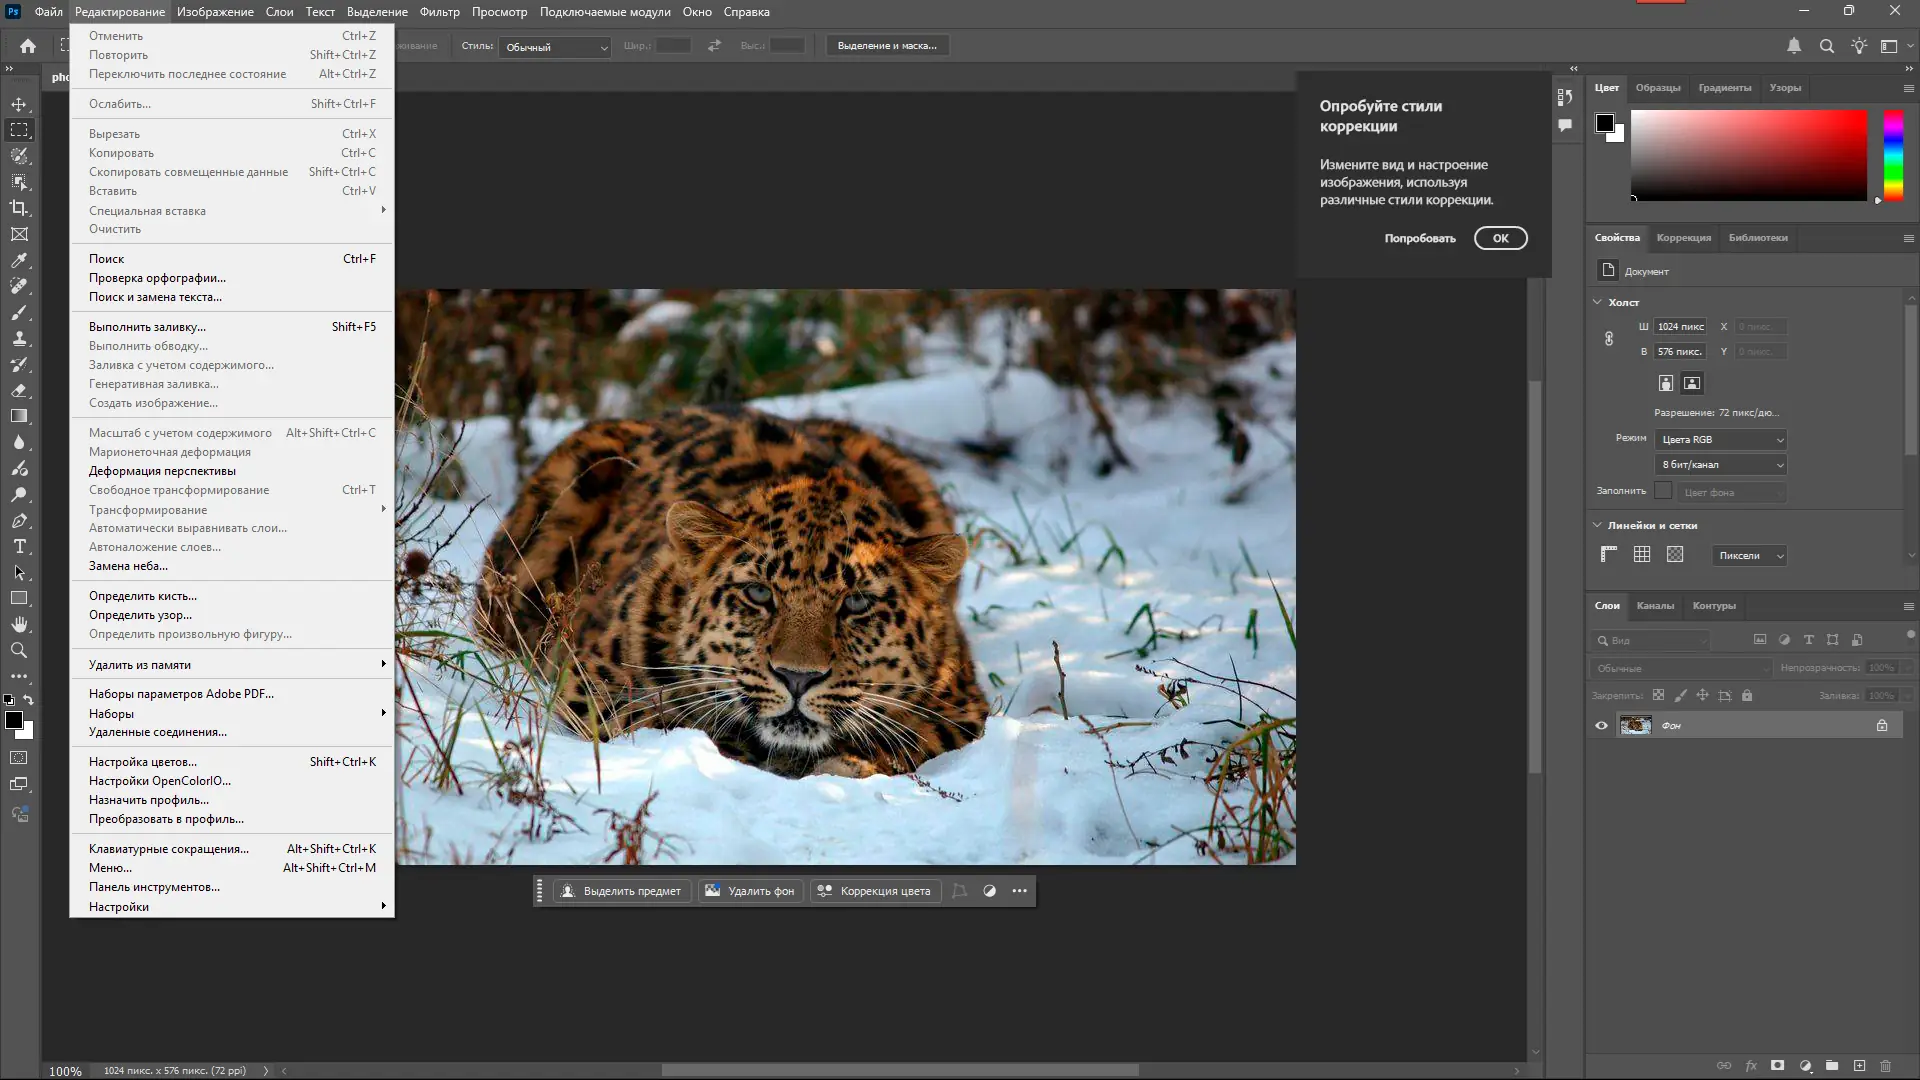Screen dimensions: 1920x1080
Task: Switch to the Каналы tab
Action: (1655, 606)
